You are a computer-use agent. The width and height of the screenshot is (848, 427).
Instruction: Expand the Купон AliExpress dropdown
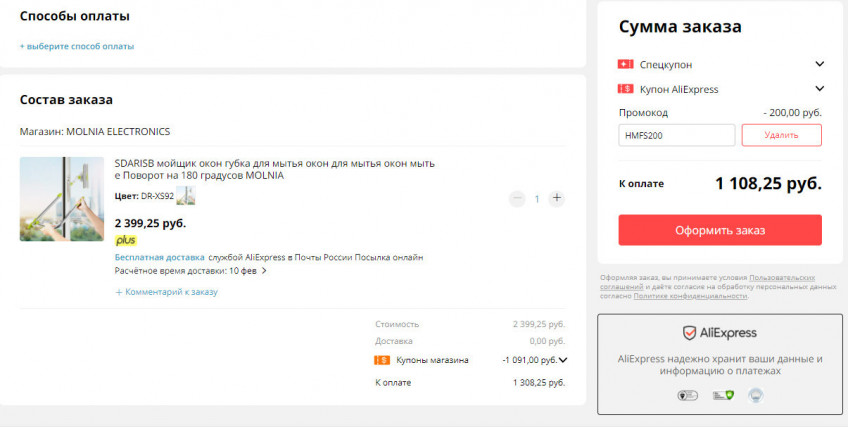[820, 89]
